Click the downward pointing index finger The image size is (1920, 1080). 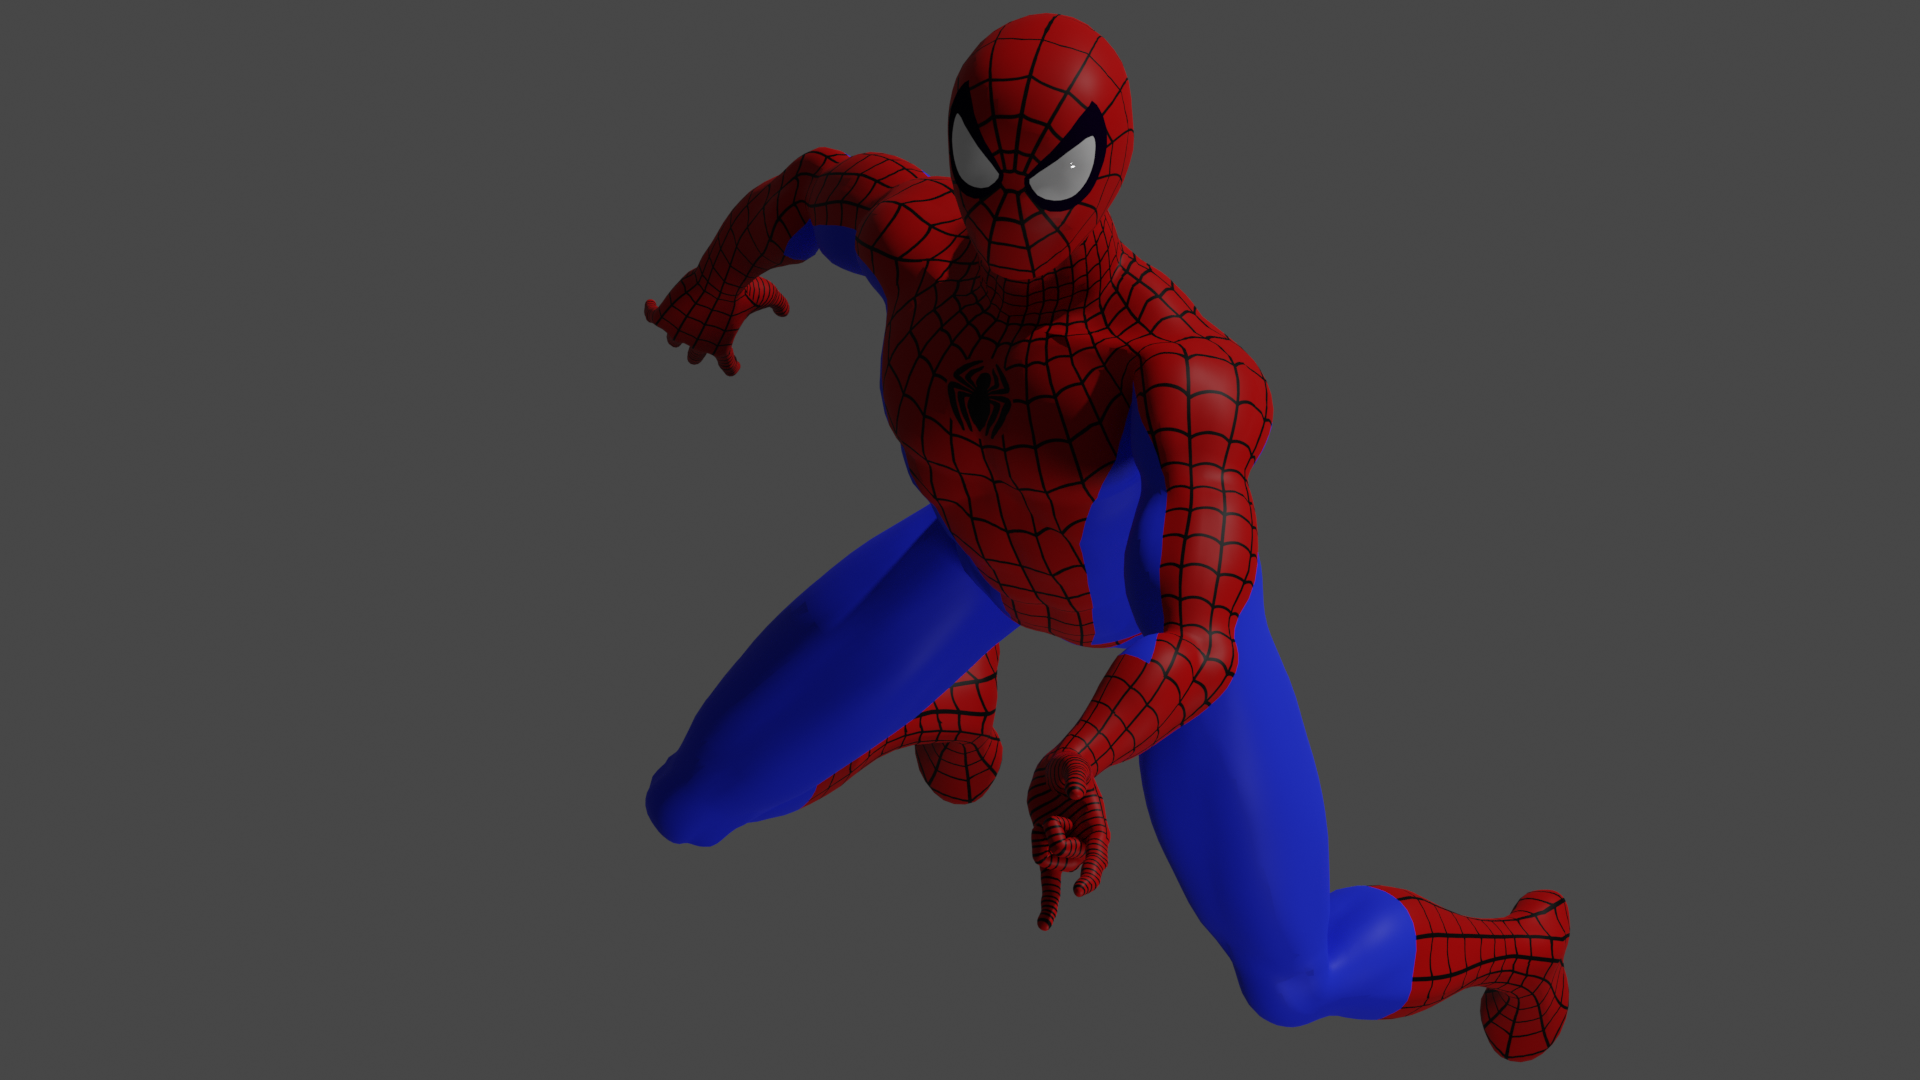tap(1051, 892)
